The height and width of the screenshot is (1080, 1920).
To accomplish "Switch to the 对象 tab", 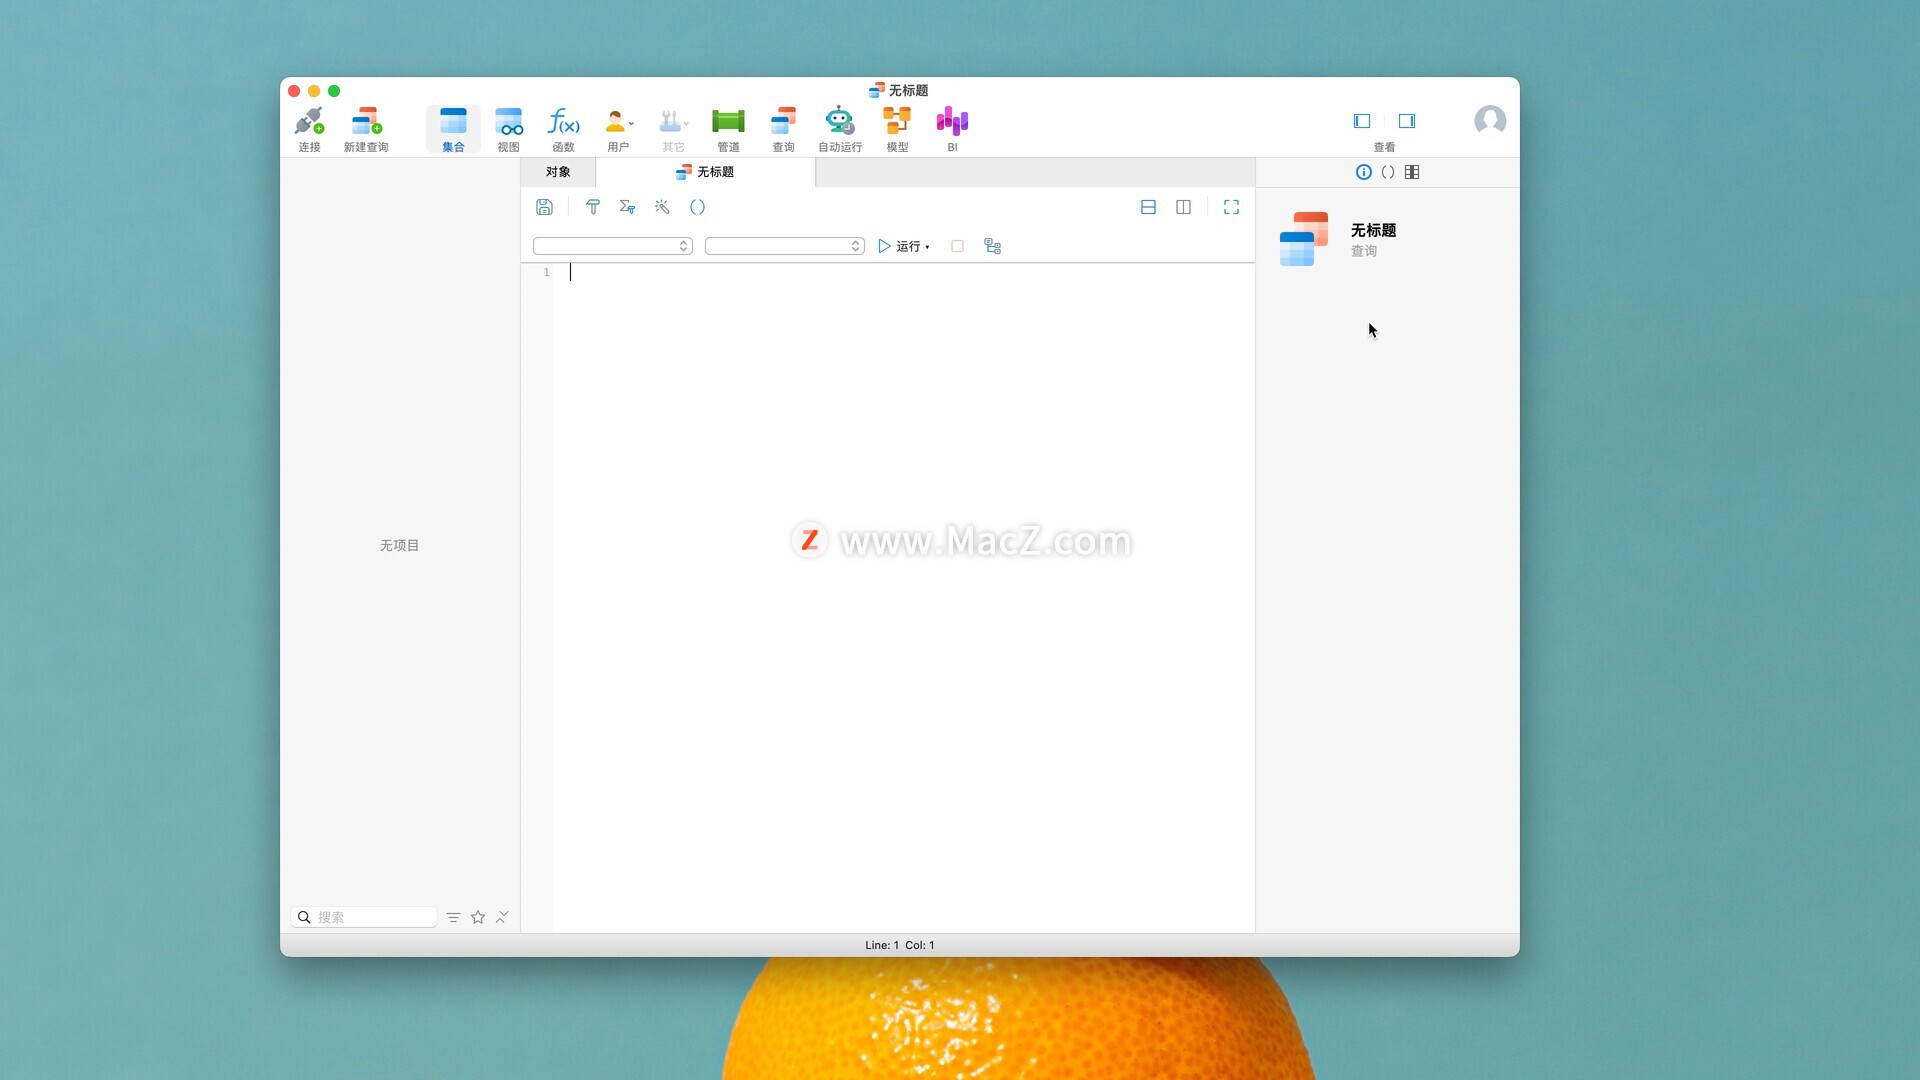I will pyautogui.click(x=558, y=172).
